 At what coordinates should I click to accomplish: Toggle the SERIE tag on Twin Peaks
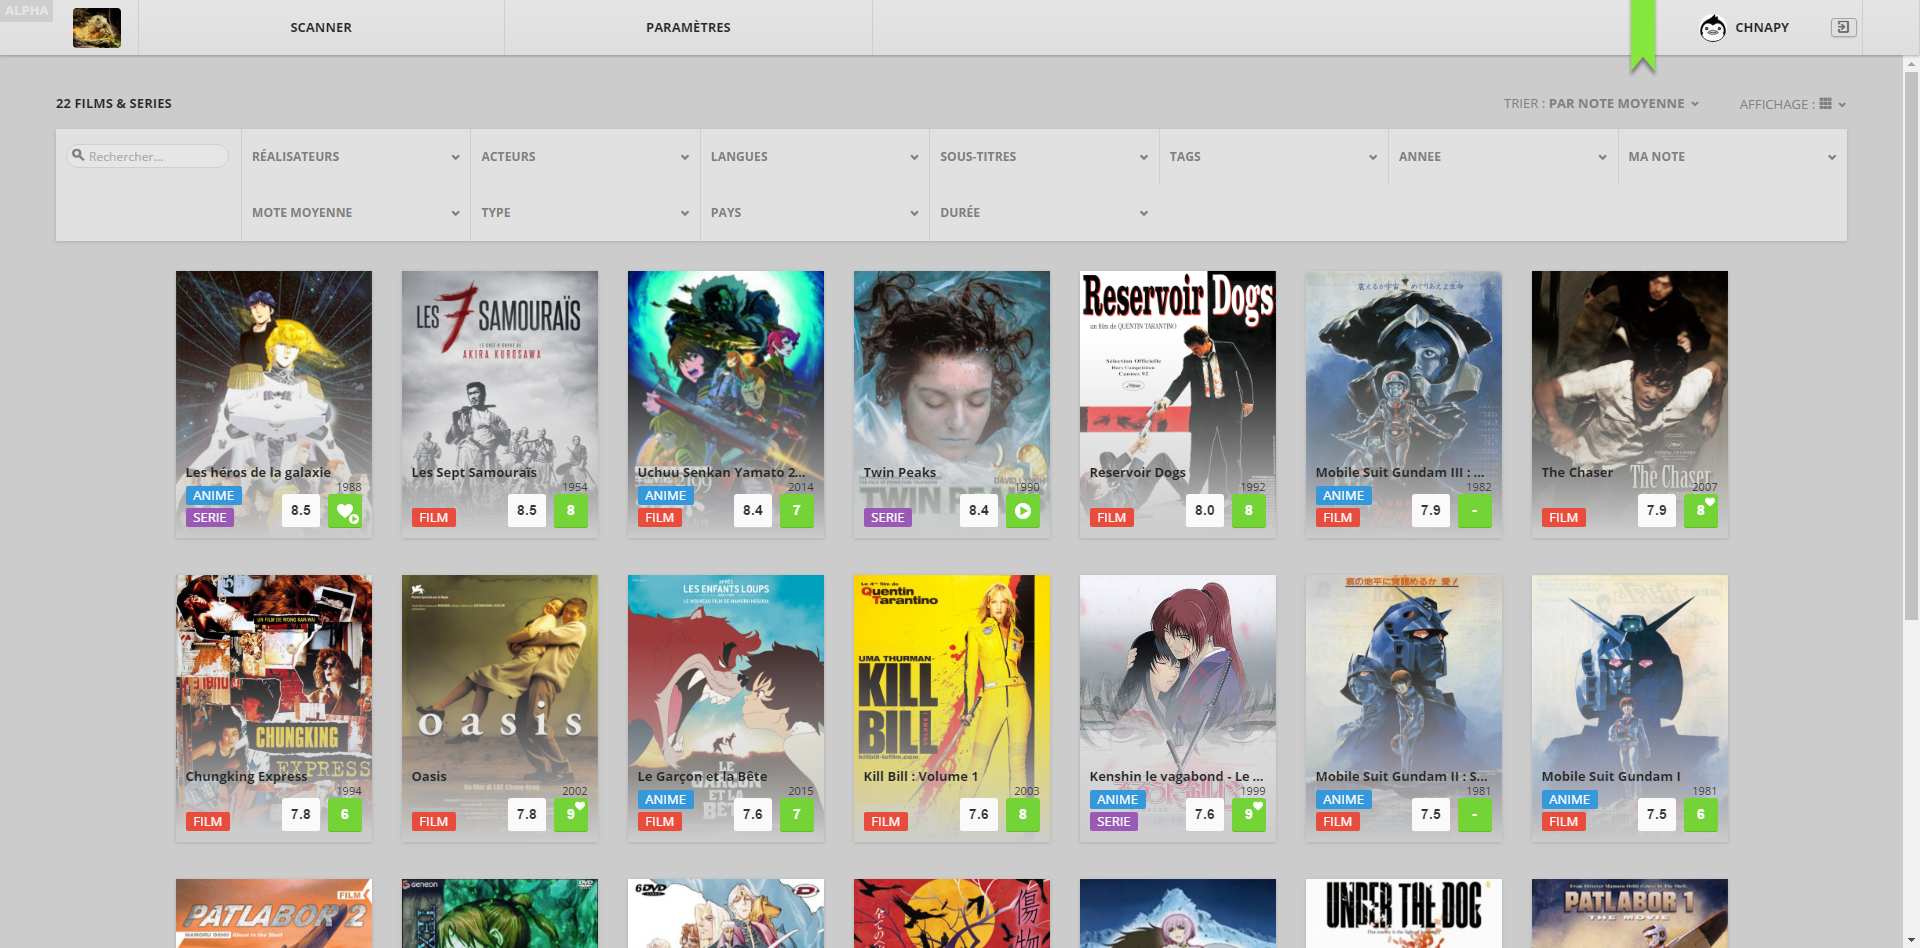[887, 518]
